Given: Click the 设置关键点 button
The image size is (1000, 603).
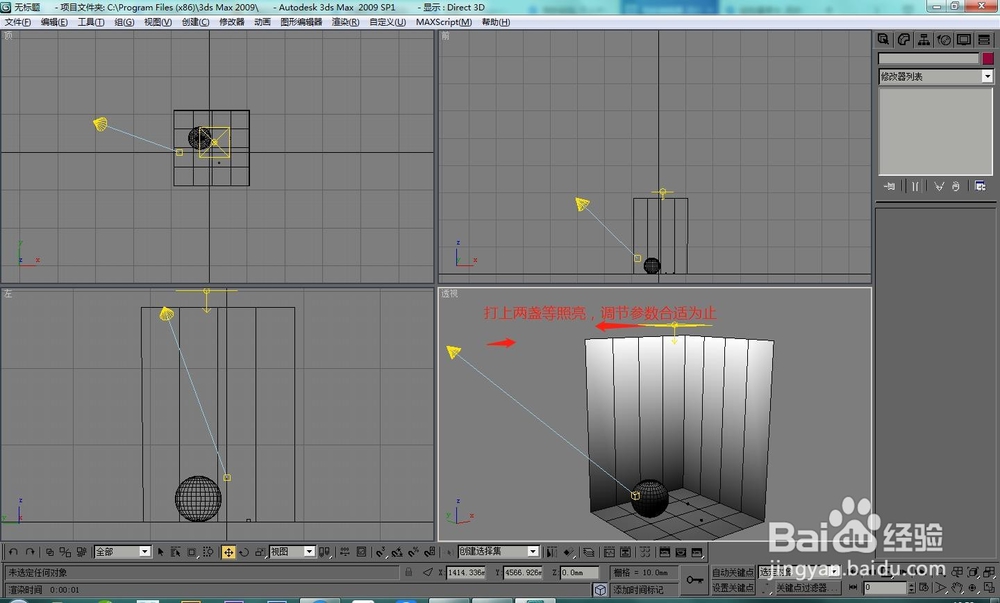Looking at the screenshot, I should pos(733,588).
